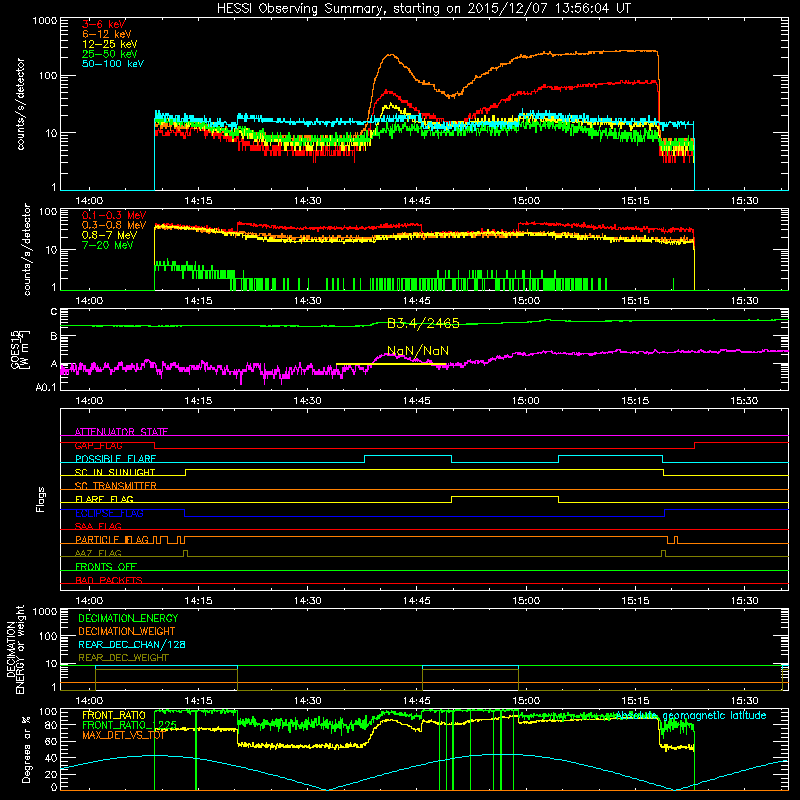Image resolution: width=800 pixels, height=800 pixels.
Task: Click the AAZ_FLAG label
Action: (x=98, y=553)
